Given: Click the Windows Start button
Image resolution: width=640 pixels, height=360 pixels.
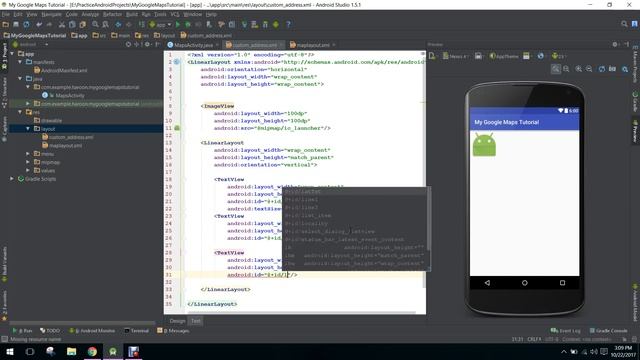Looking at the screenshot, I should click(x=9, y=351).
